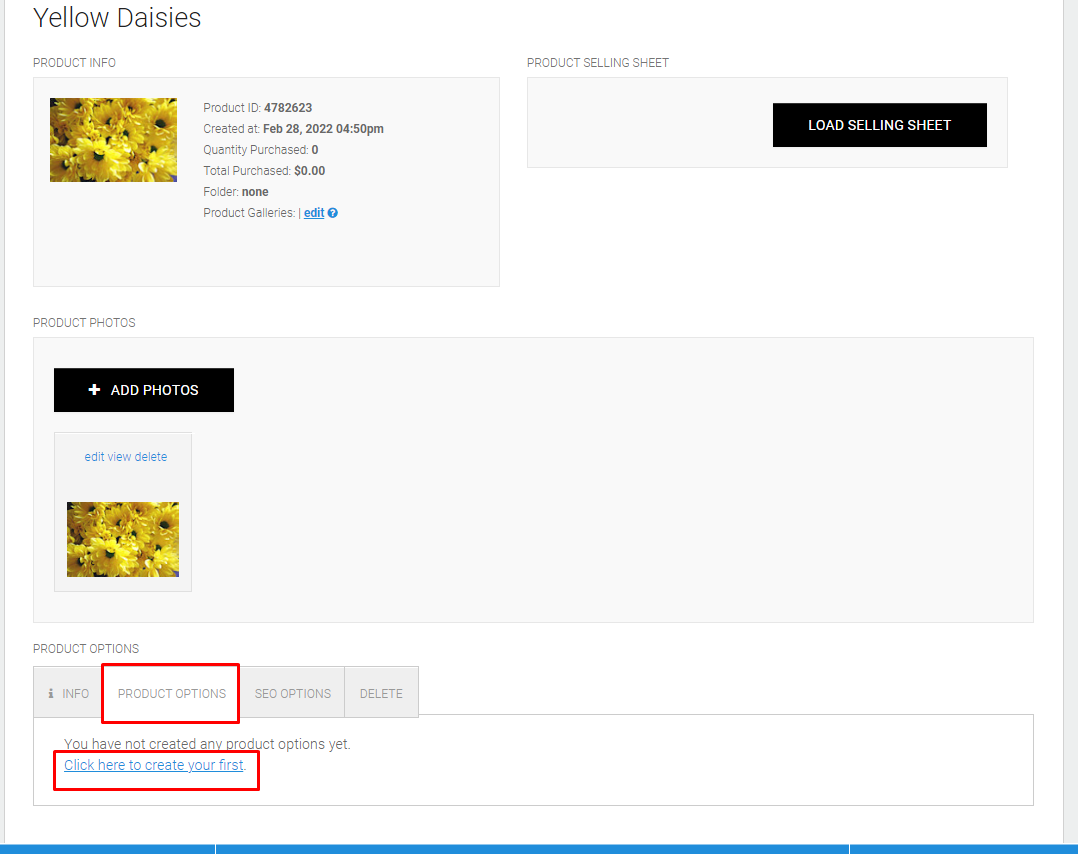Click the LOAD SELLING SHEET button
The height and width of the screenshot is (854, 1078).
tap(879, 125)
